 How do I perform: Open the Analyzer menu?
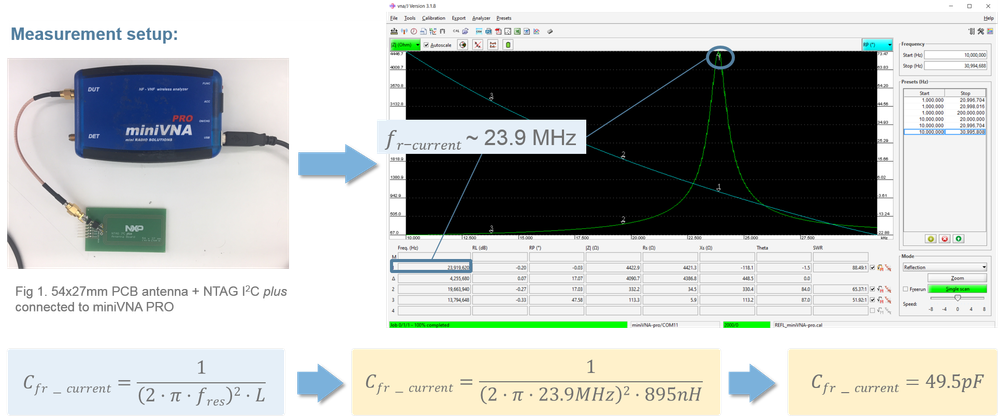point(481,18)
